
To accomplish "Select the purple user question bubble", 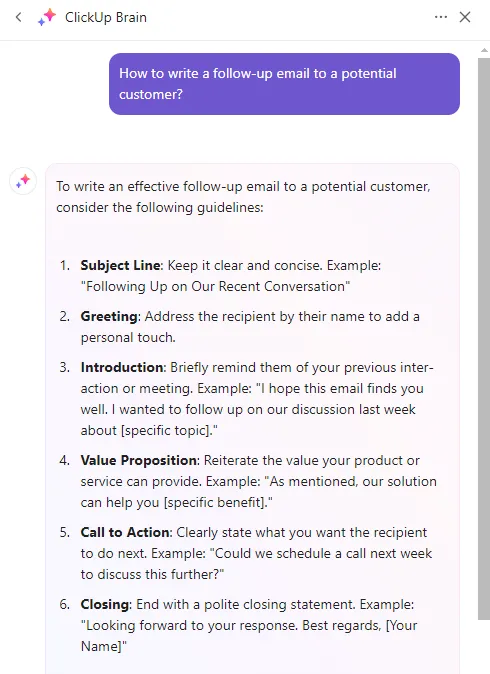I will 284,84.
